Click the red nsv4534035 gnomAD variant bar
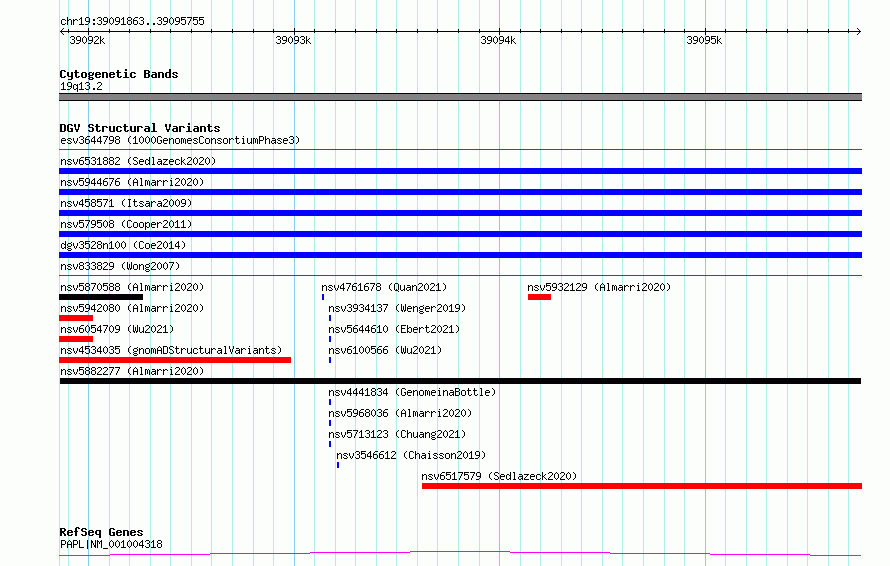 [x=175, y=360]
